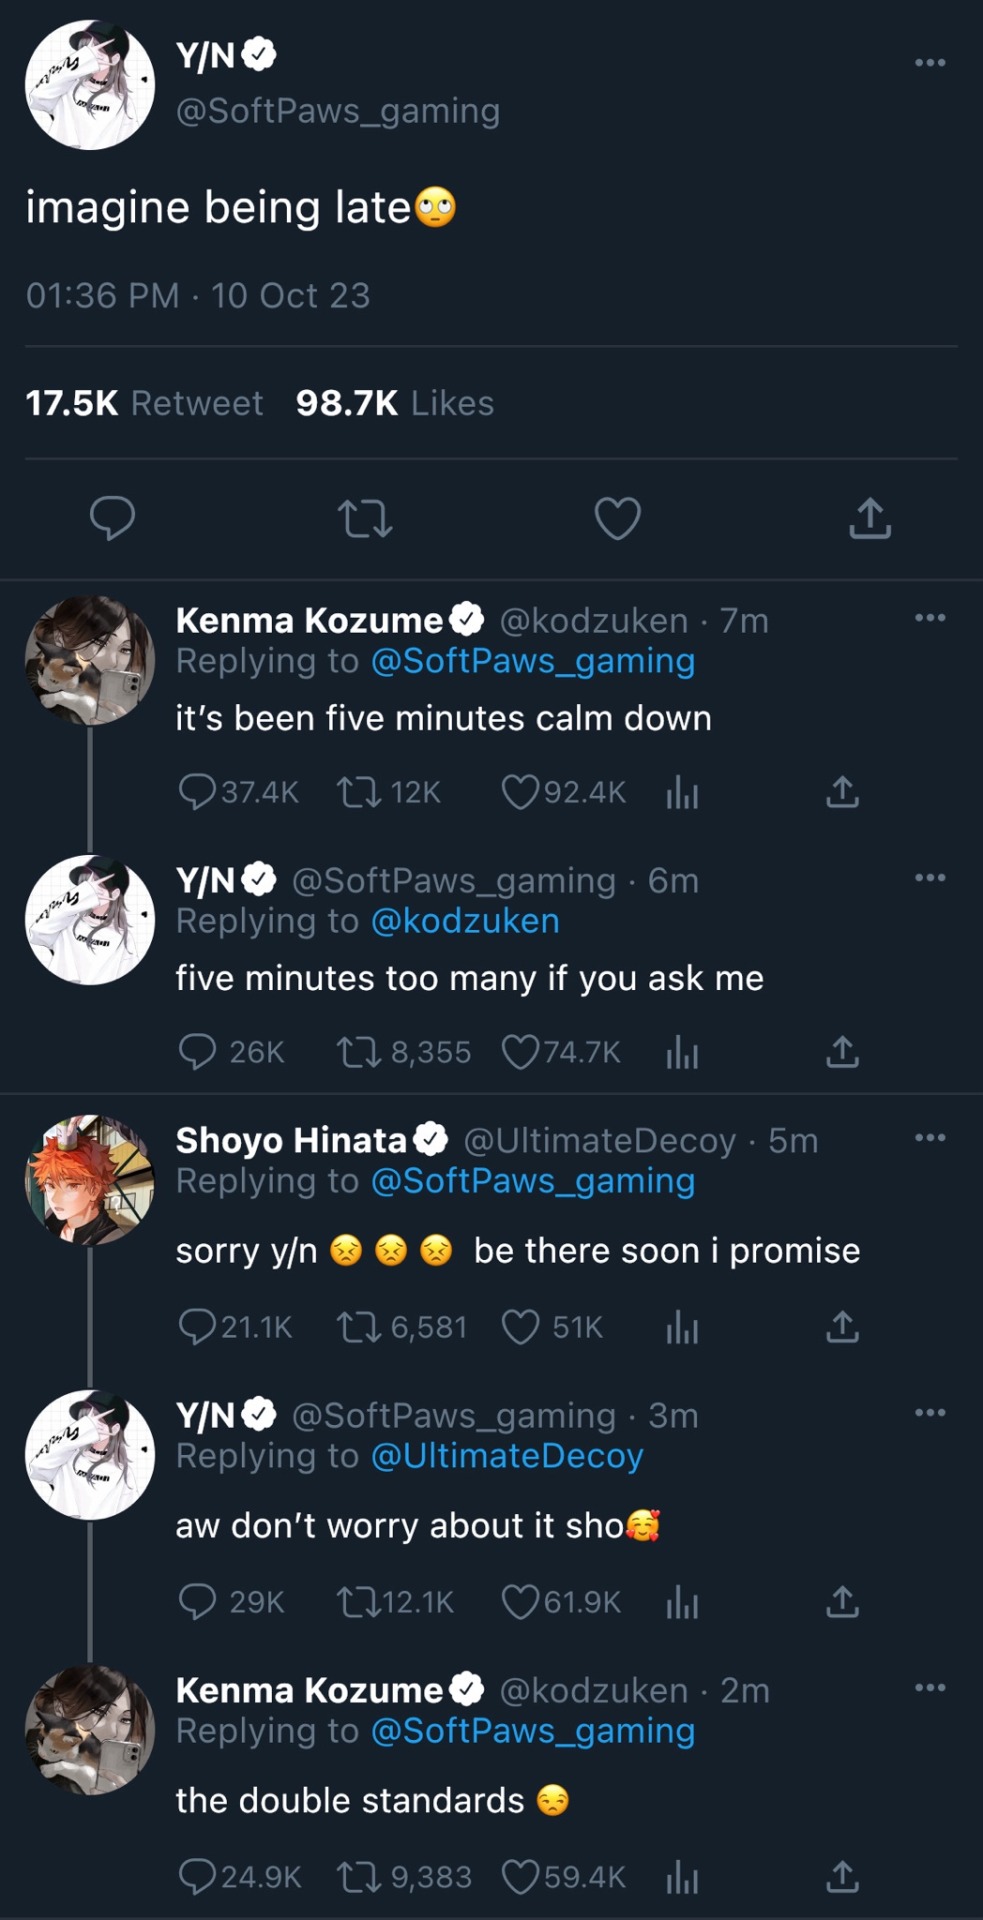
Task: Reply to Shoyo Hinata's tweet
Action: pos(197,1327)
